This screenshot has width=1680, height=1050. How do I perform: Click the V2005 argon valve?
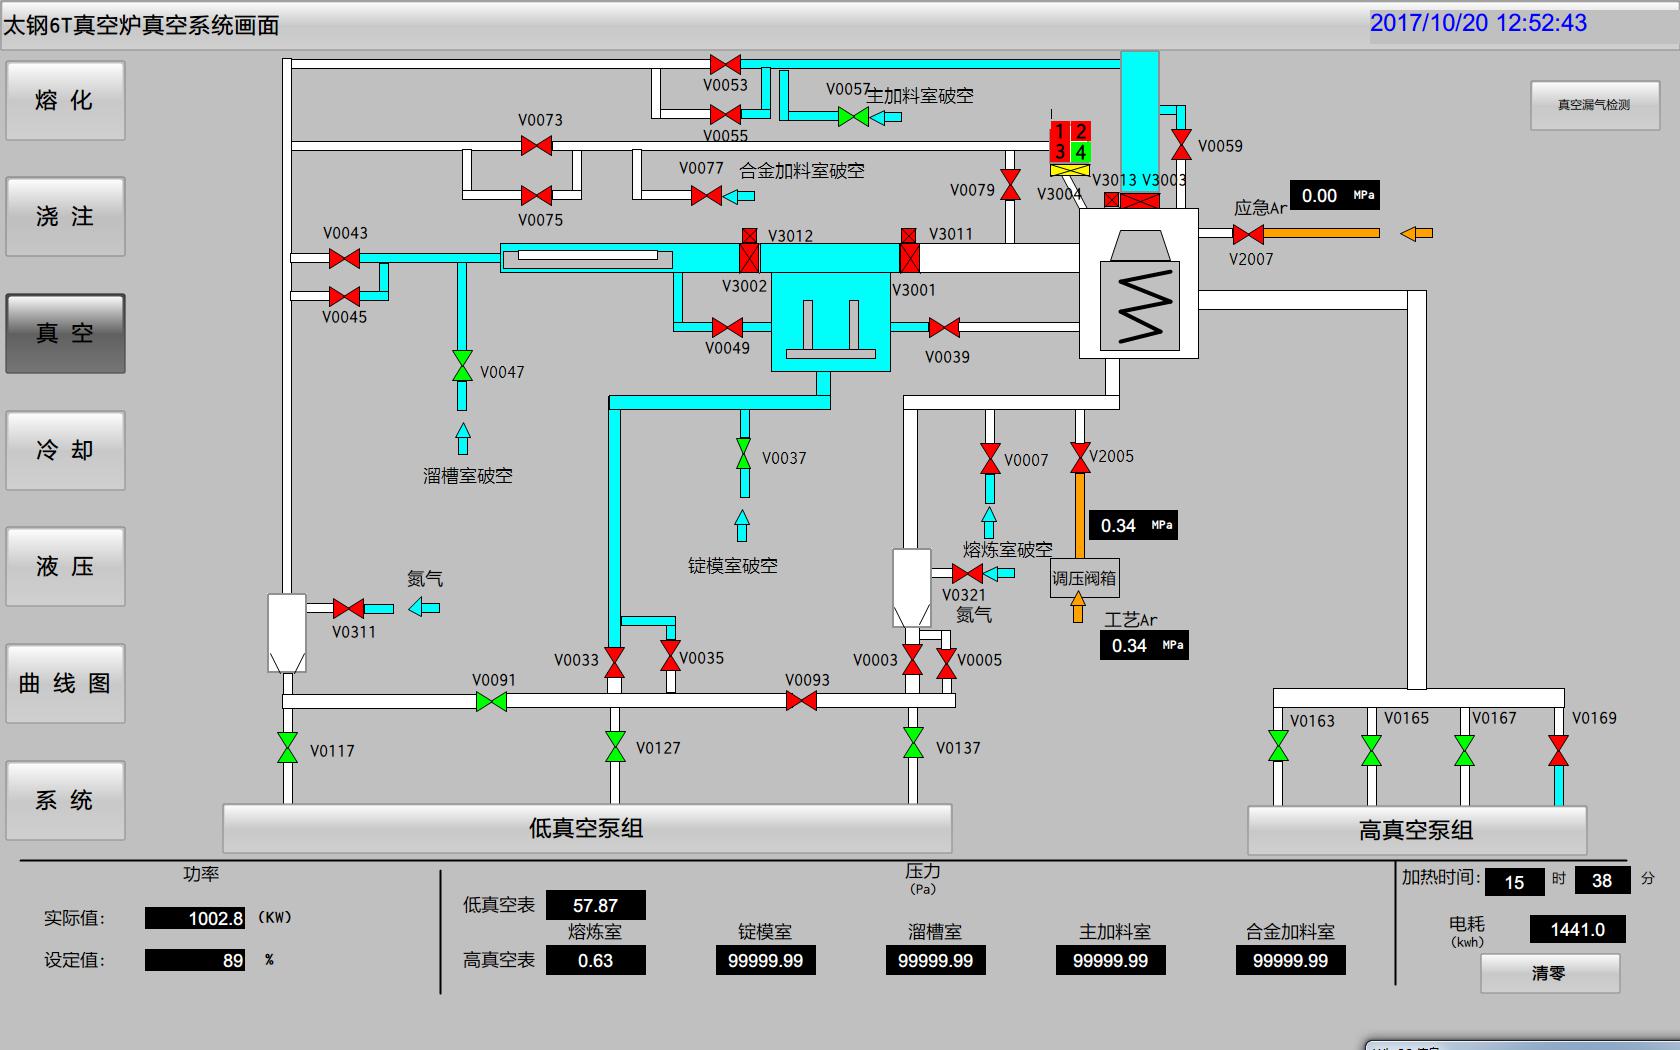[x=1080, y=458]
